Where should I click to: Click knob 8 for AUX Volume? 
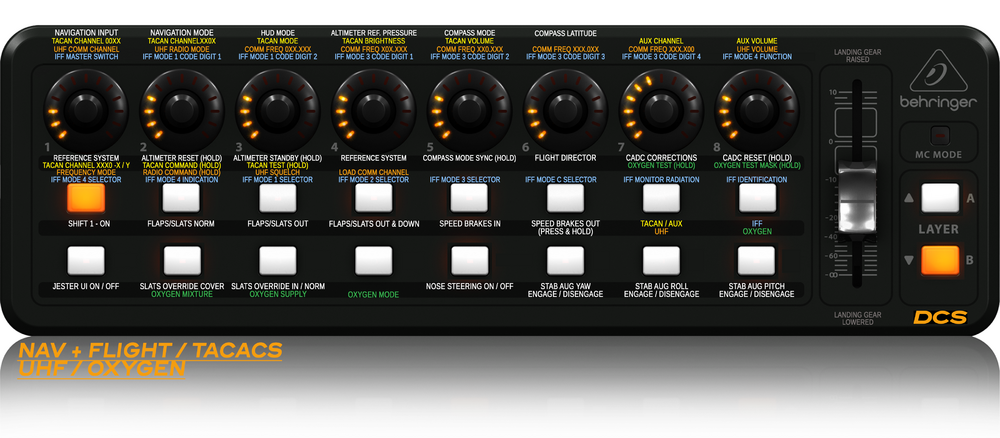pos(757,109)
